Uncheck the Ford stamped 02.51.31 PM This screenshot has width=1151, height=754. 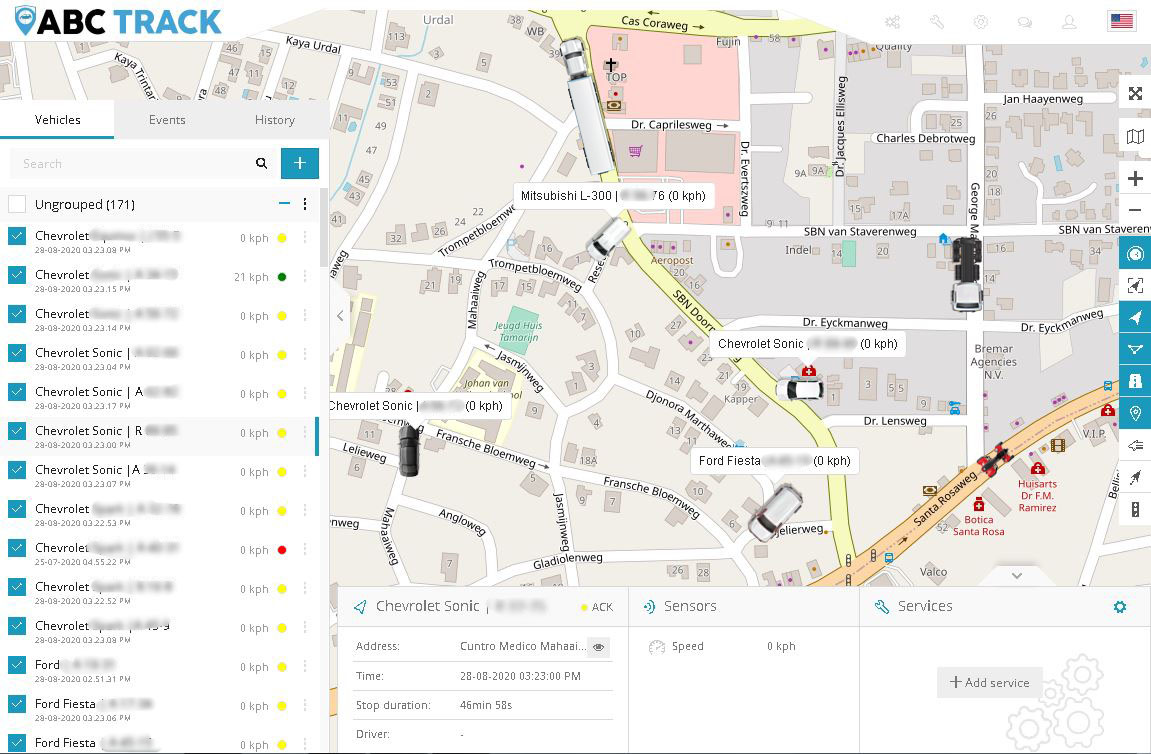pos(17,664)
